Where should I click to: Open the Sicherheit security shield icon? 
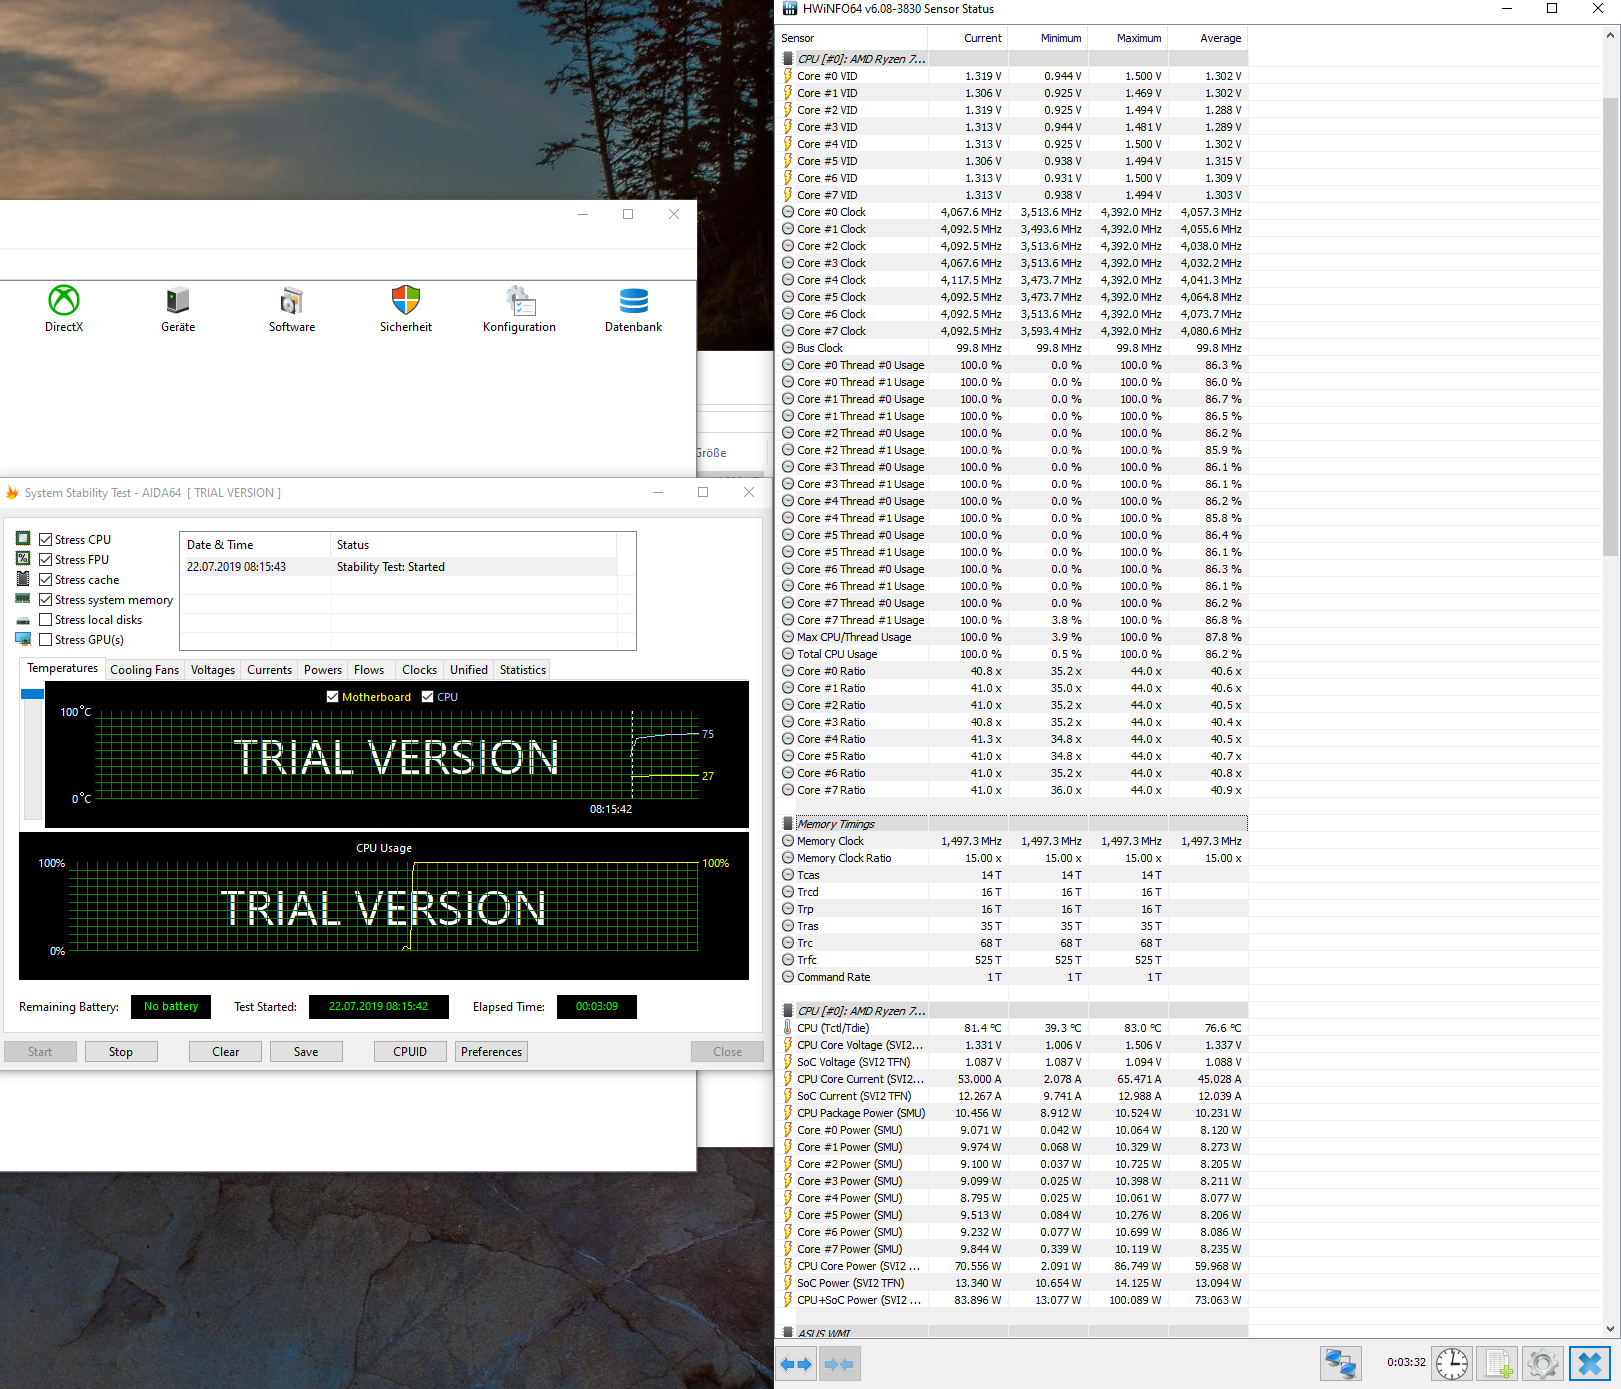(406, 308)
